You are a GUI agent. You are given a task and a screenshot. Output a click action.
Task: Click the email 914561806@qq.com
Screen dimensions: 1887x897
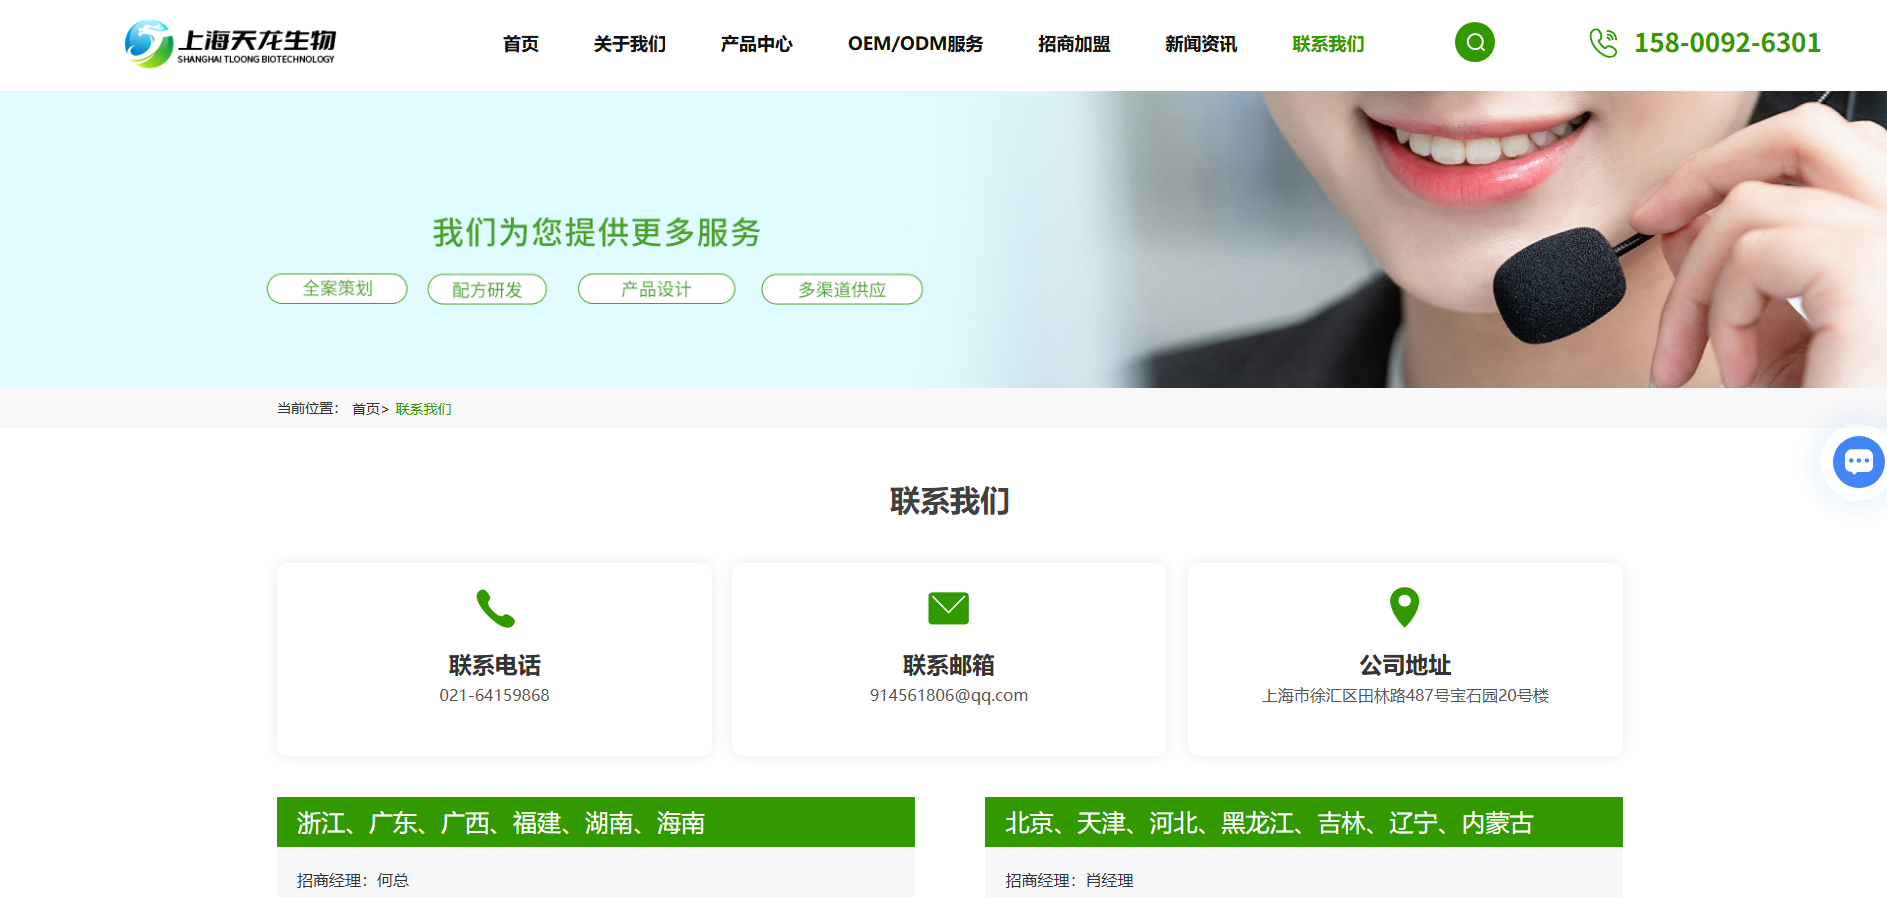pos(948,695)
